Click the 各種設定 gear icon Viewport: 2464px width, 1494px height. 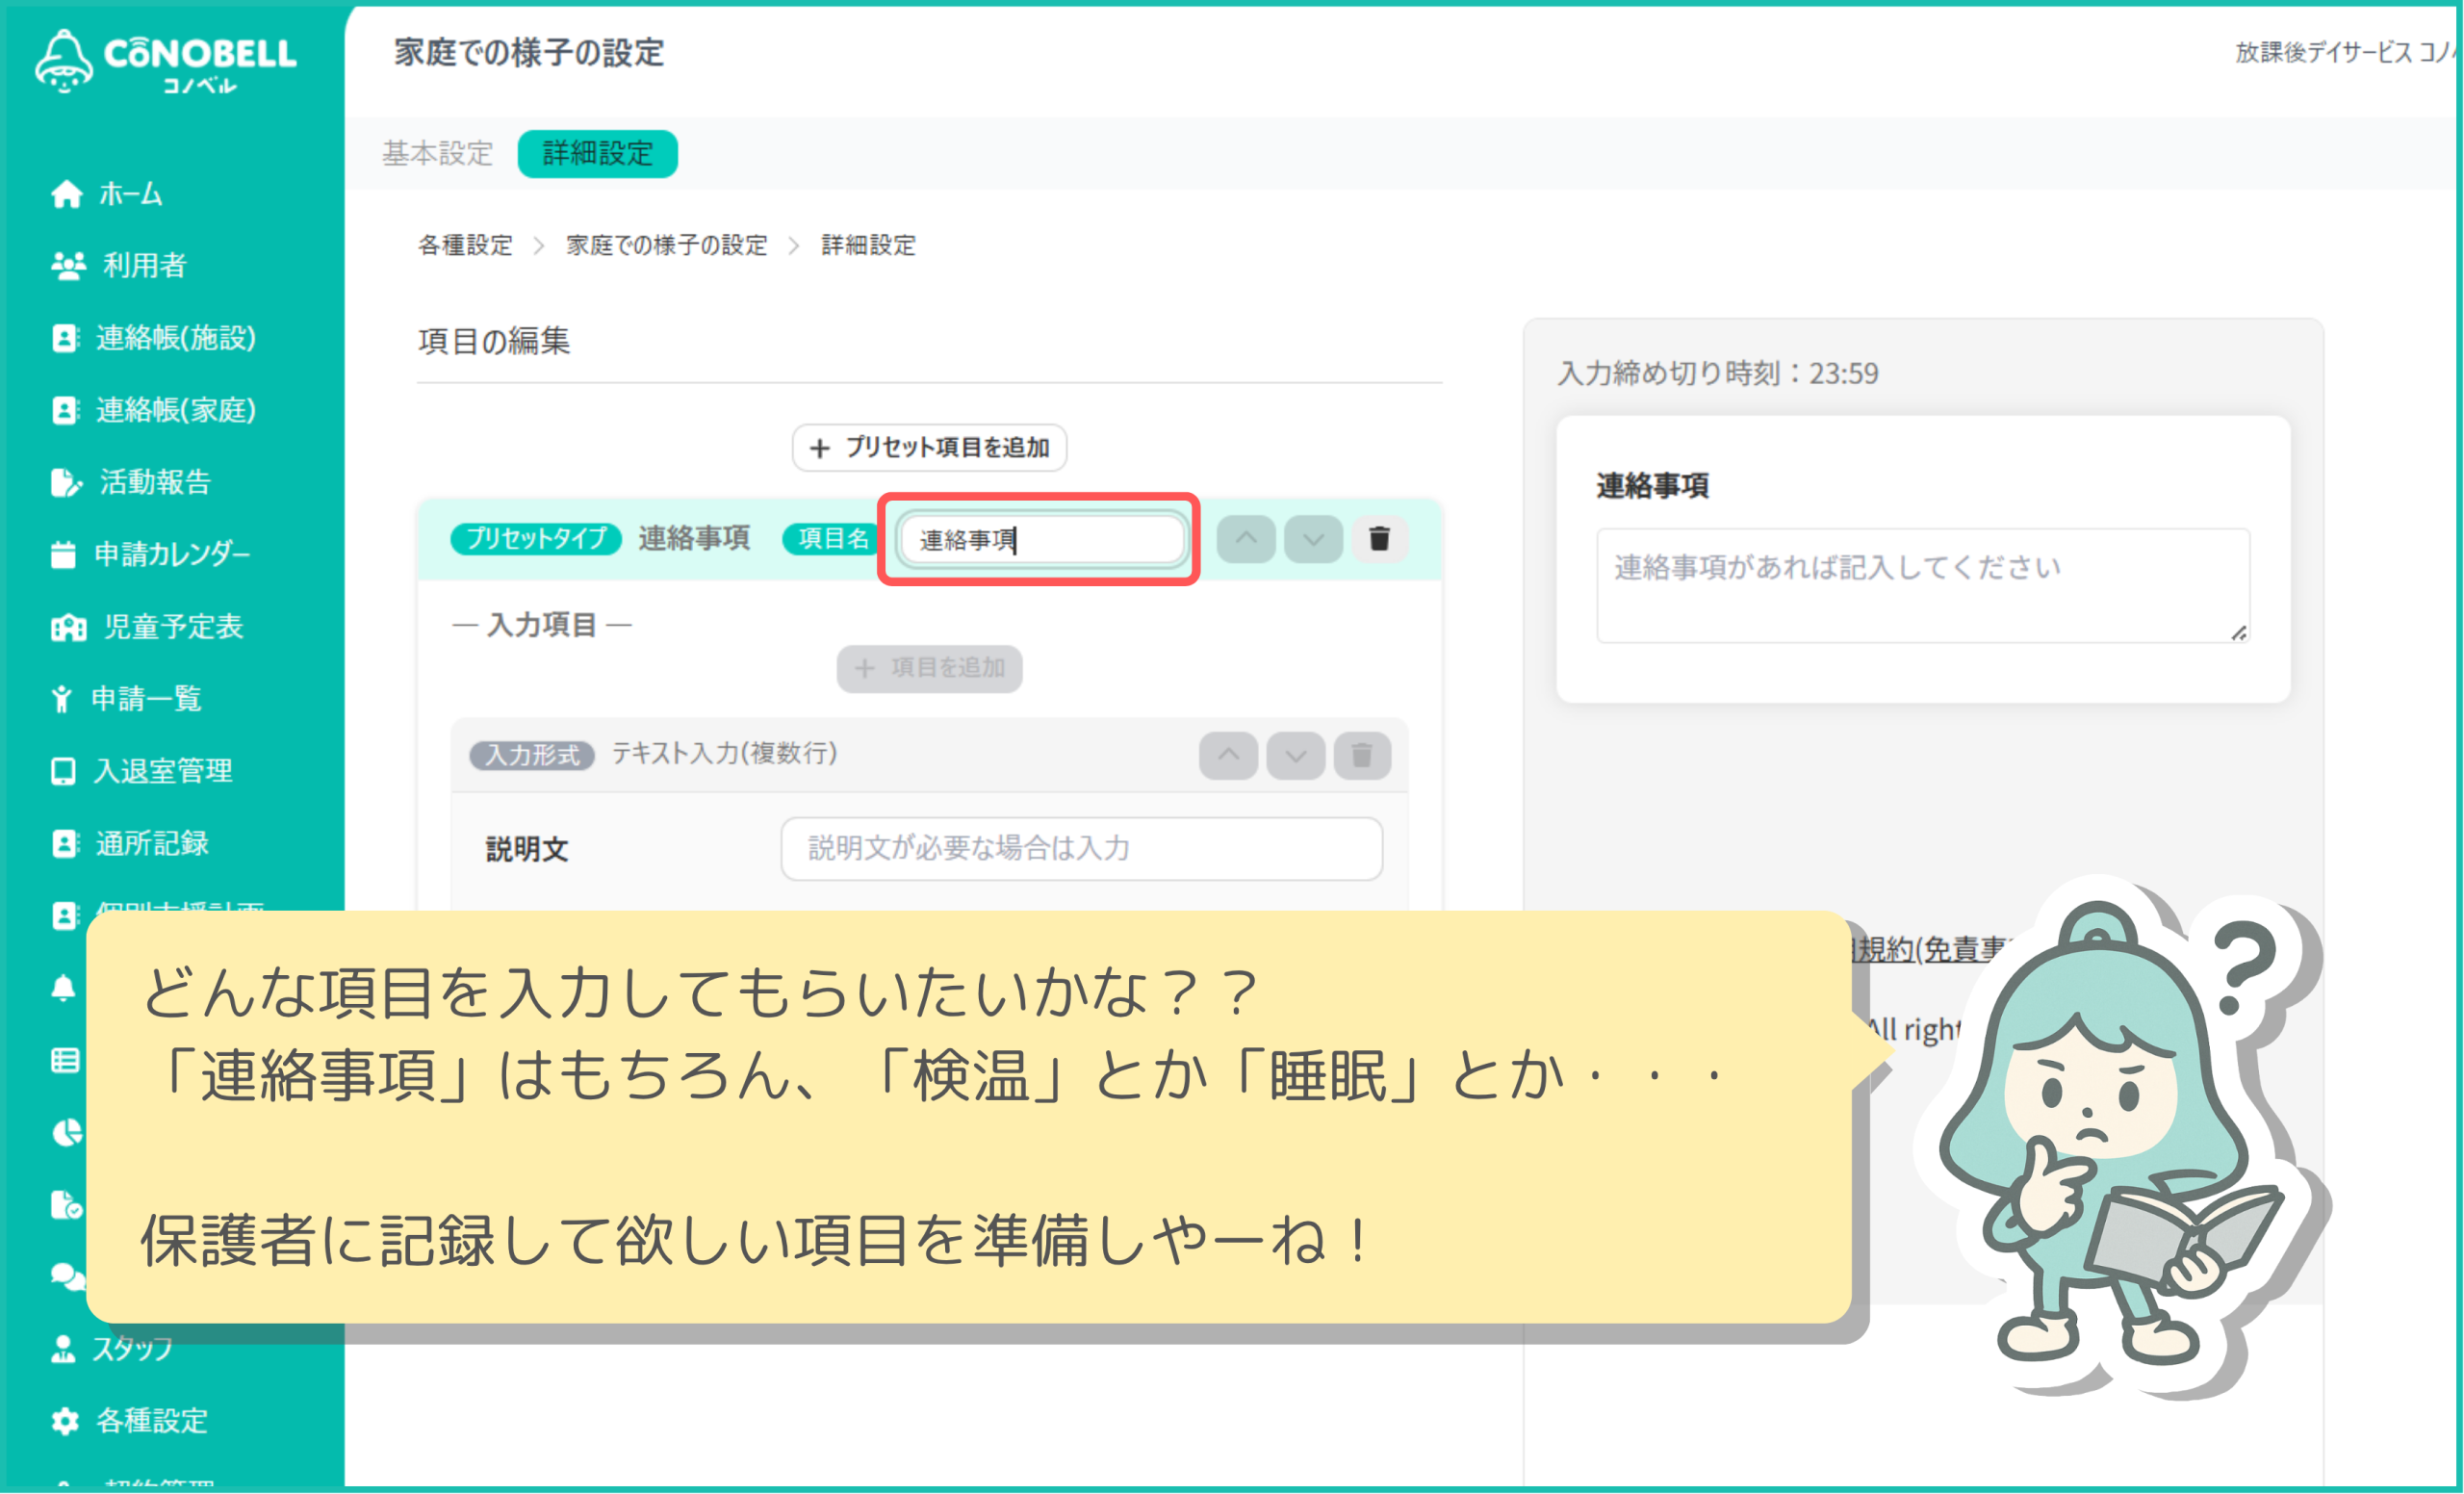pos(65,1421)
